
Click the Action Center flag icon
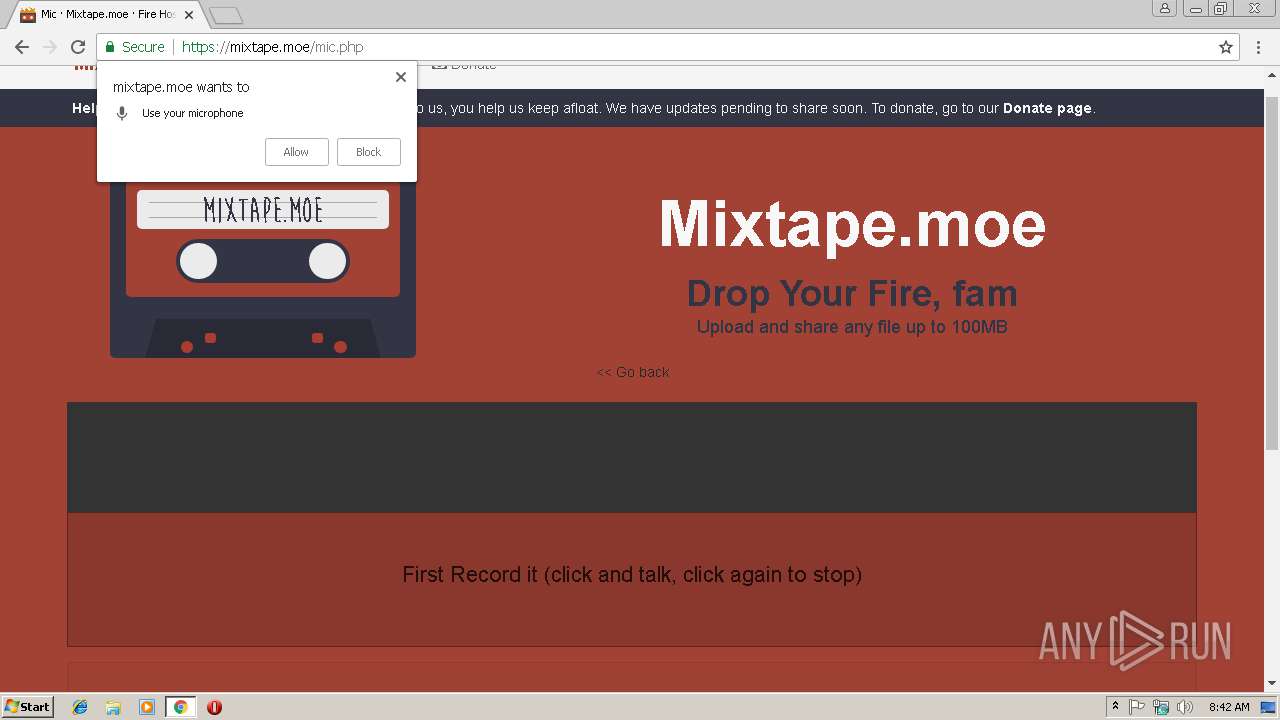(1137, 707)
